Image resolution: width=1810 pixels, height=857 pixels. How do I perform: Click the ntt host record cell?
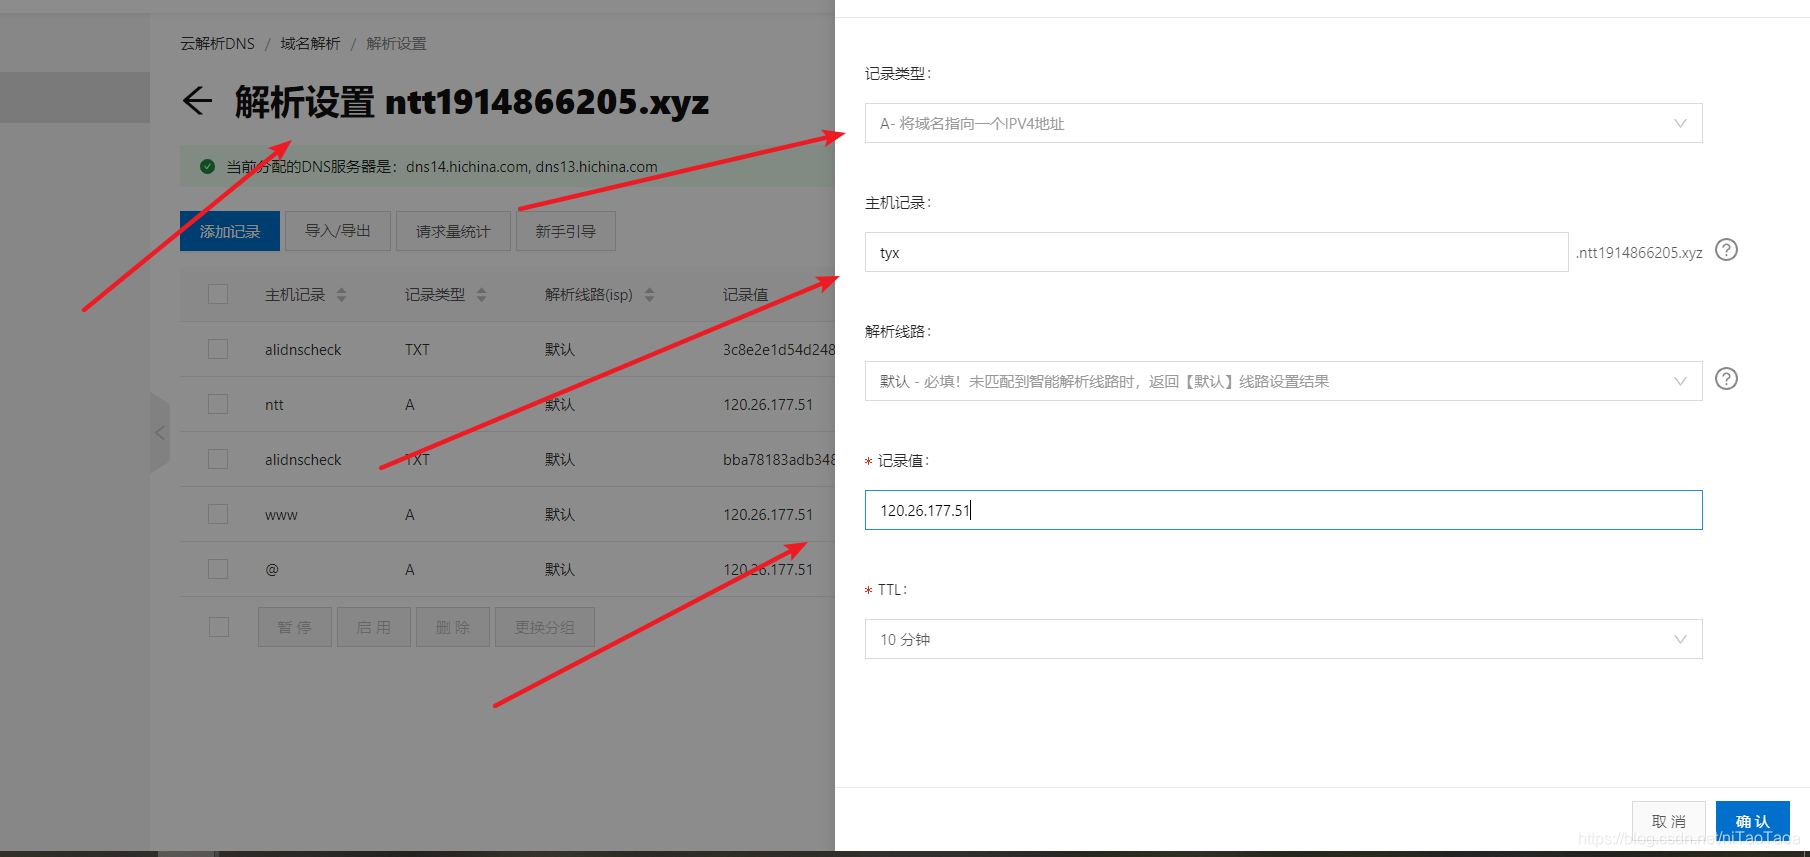[x=274, y=405]
